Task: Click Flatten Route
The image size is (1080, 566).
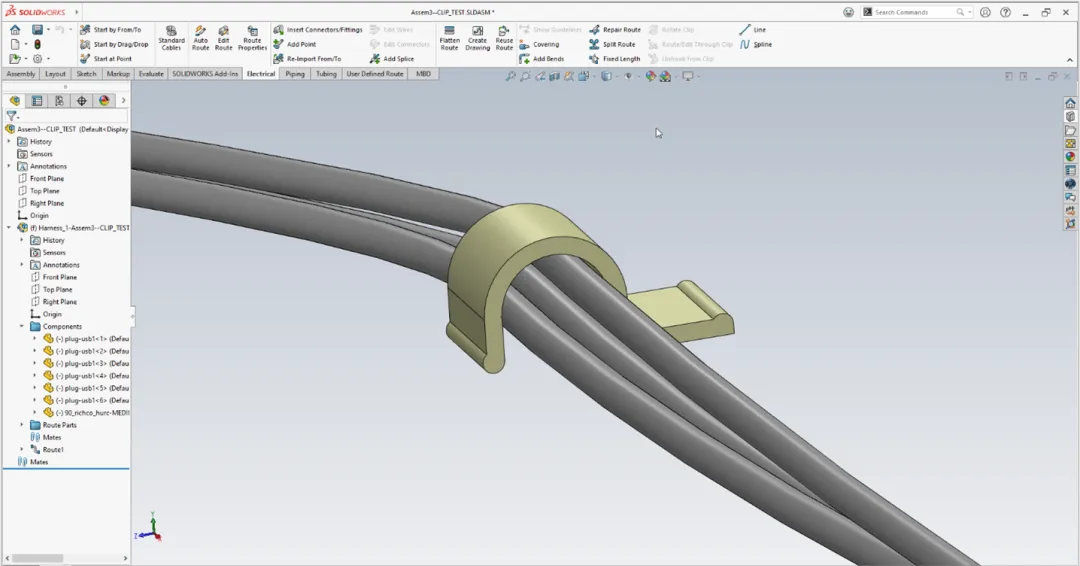Action: click(449, 38)
